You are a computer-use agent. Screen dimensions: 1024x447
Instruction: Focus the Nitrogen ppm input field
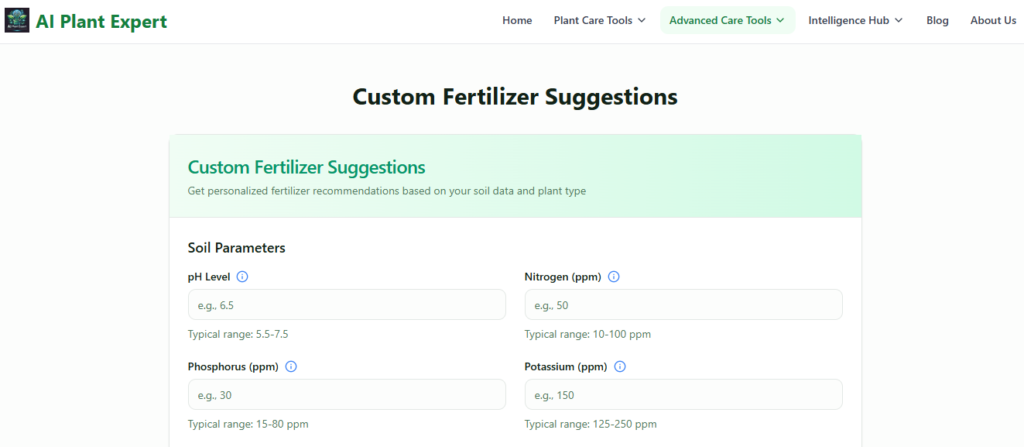683,305
